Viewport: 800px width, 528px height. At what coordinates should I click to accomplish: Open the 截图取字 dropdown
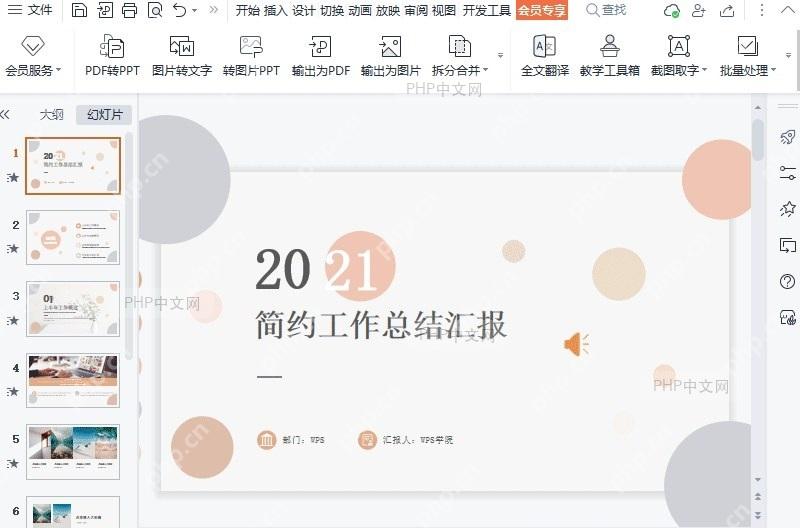[679, 56]
